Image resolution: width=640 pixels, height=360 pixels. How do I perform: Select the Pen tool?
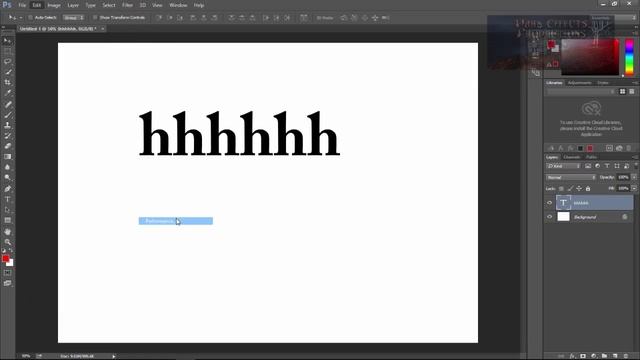(7, 189)
